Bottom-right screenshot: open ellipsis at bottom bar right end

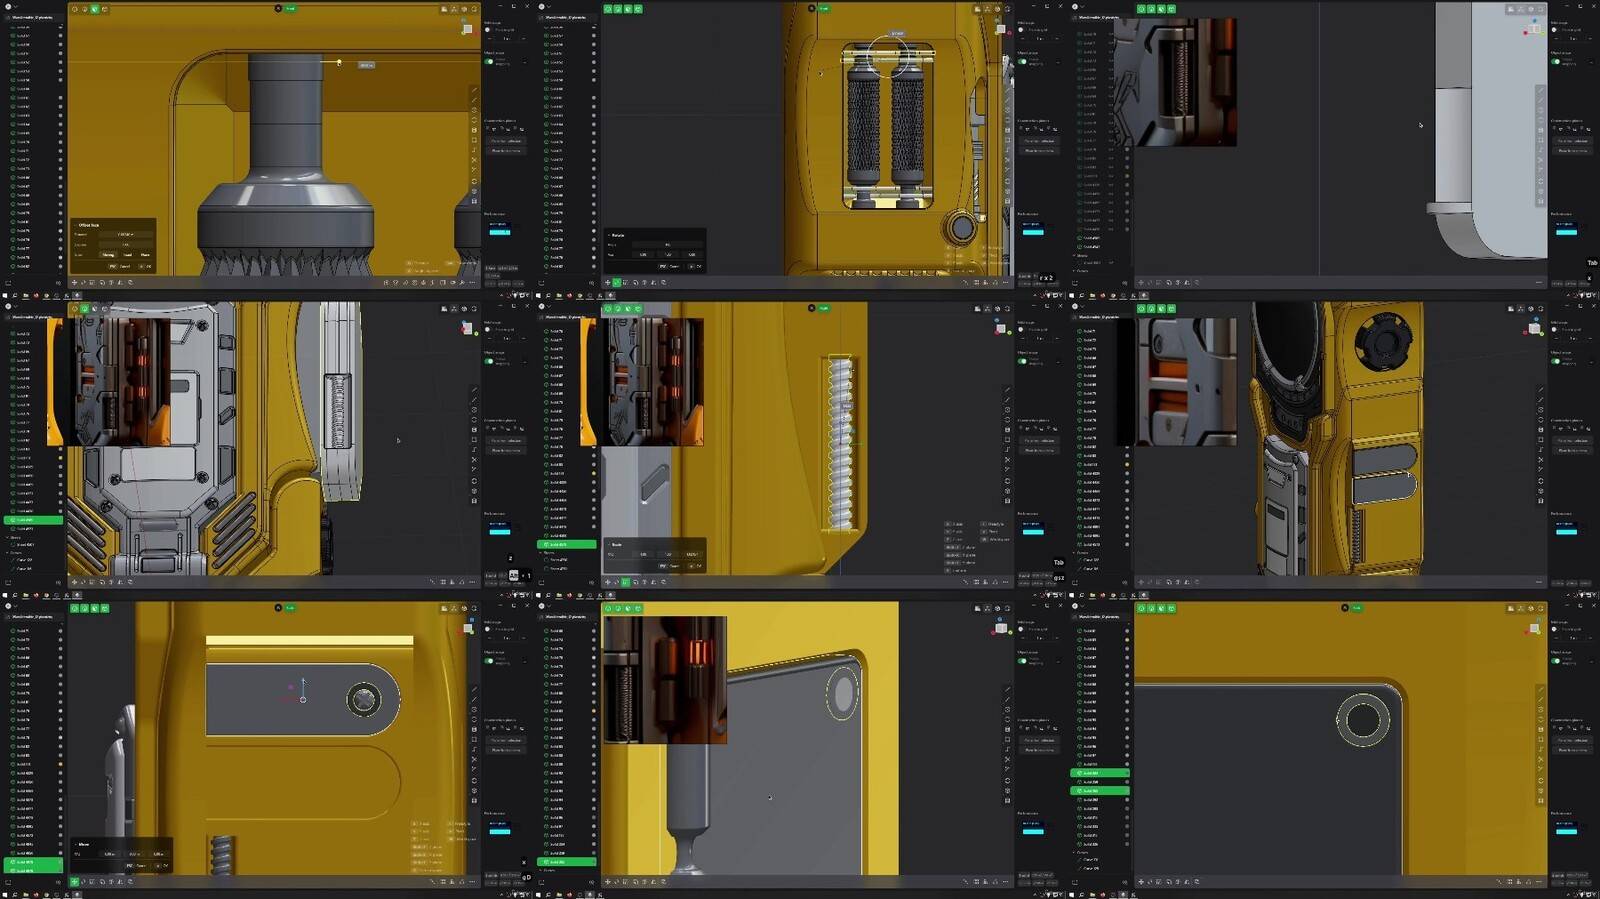tap(1539, 882)
